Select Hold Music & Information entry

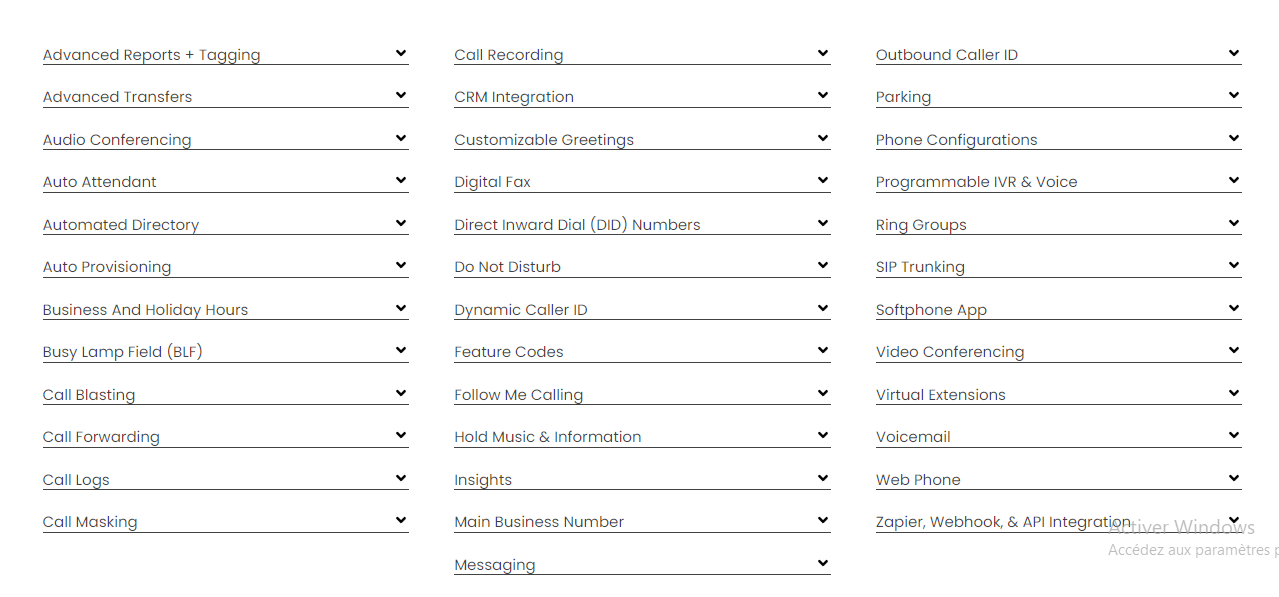pyautogui.click(x=547, y=437)
